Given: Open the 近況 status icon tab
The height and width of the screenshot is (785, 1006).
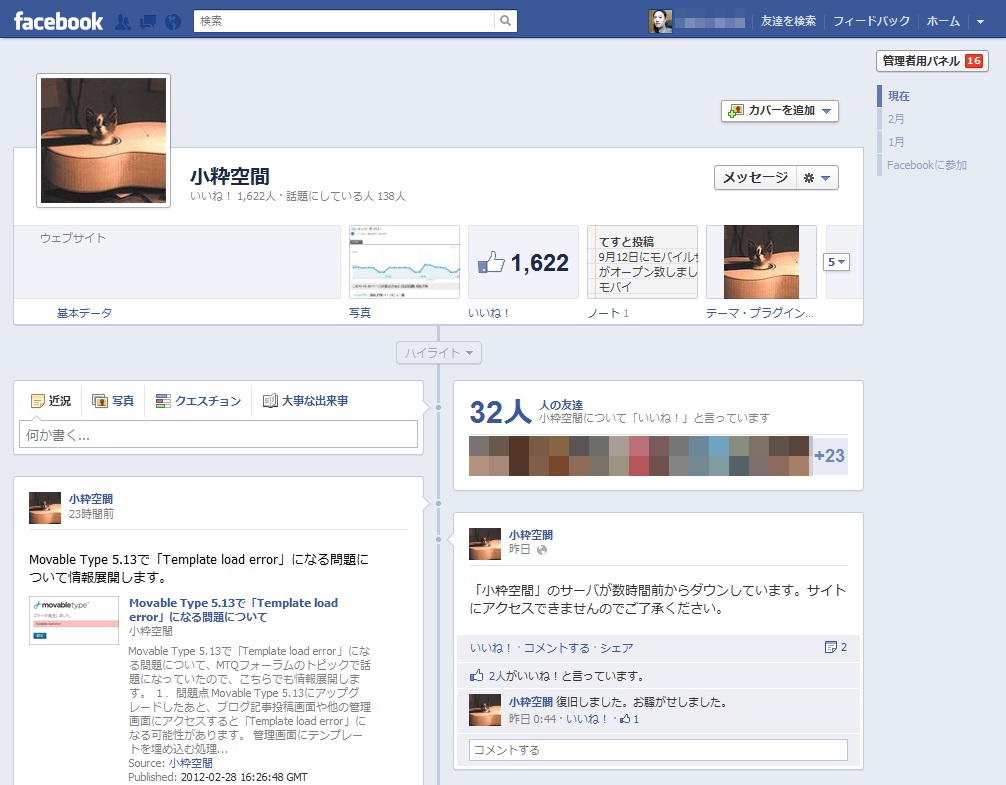Looking at the screenshot, I should coord(51,401).
